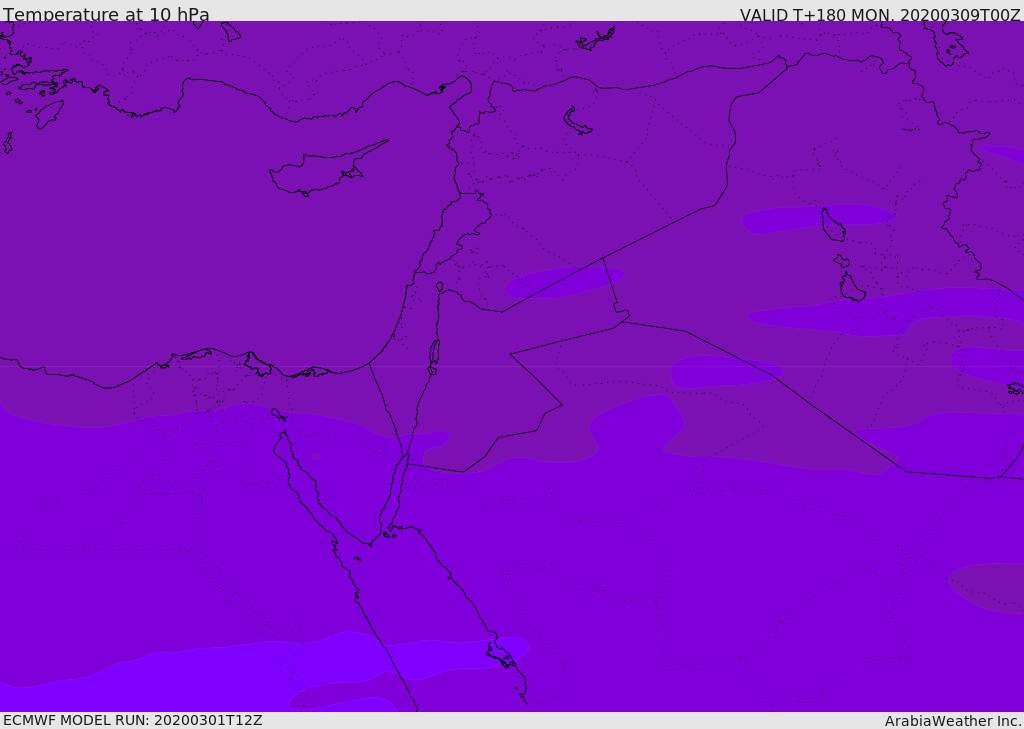Click the island of Cyprus on map

[x=328, y=170]
